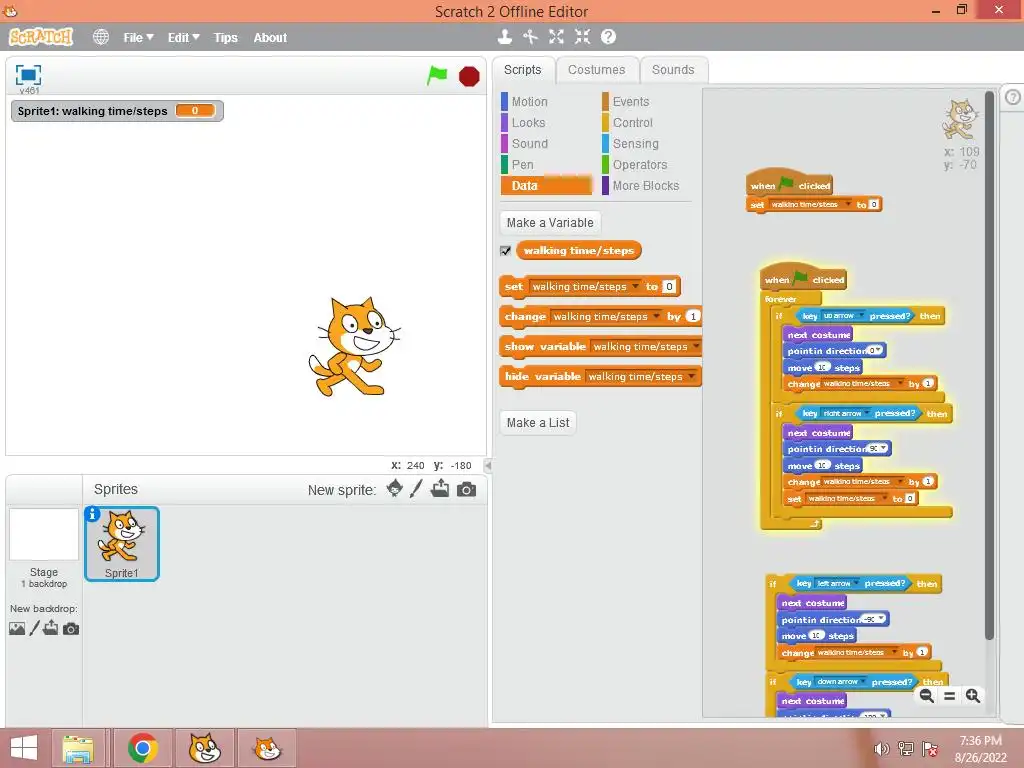This screenshot has height=768, width=1024.
Task: Select the Sound block category
Action: (x=530, y=144)
